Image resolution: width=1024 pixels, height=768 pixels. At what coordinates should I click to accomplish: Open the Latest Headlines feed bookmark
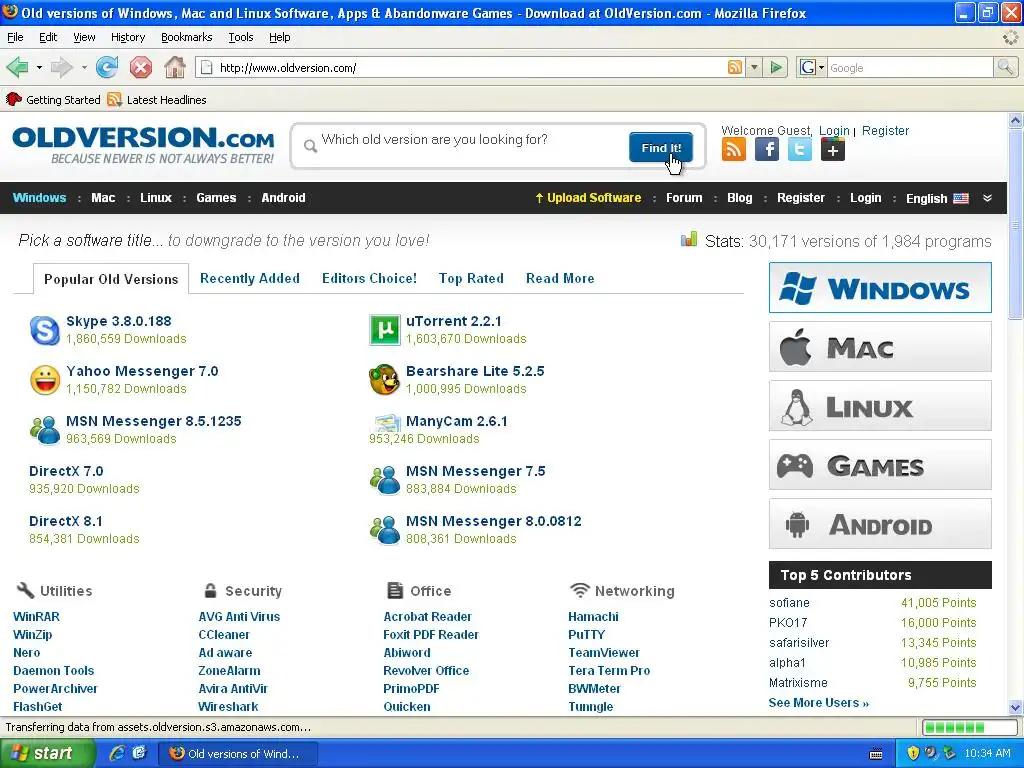[x=157, y=100]
